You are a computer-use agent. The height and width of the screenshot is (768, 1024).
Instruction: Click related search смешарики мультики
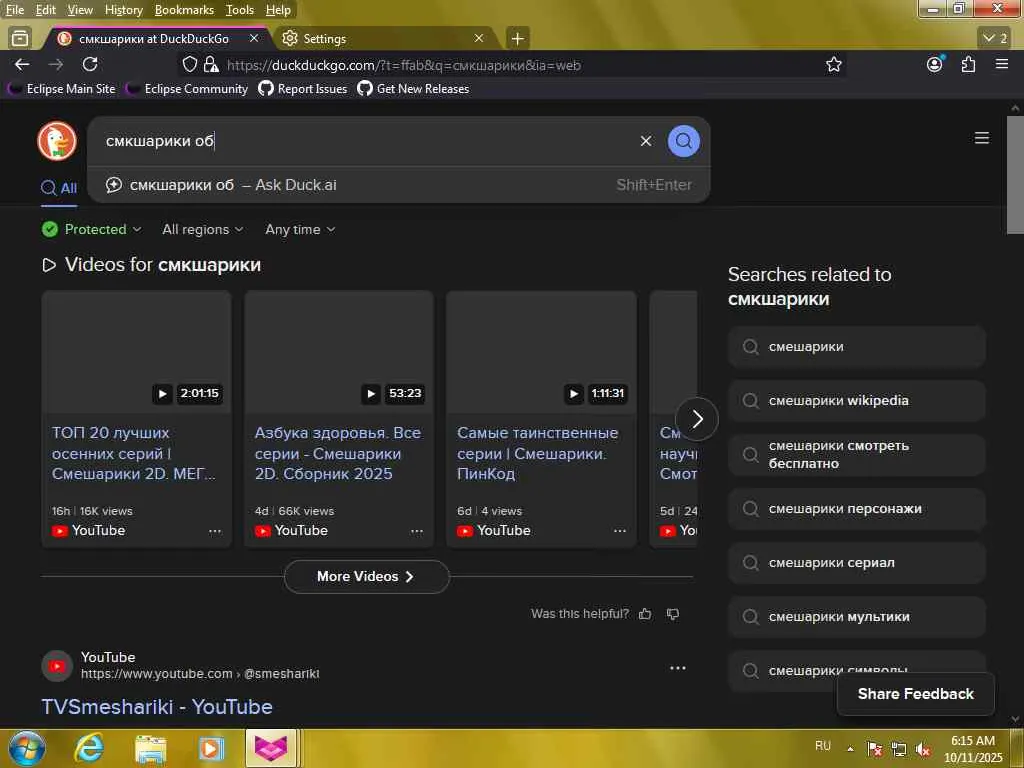coord(856,616)
